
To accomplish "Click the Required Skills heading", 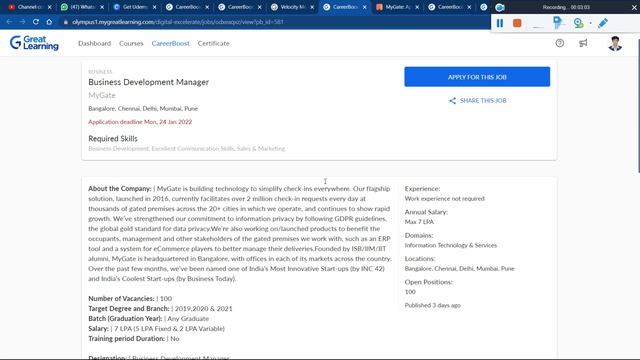I will (x=113, y=139).
